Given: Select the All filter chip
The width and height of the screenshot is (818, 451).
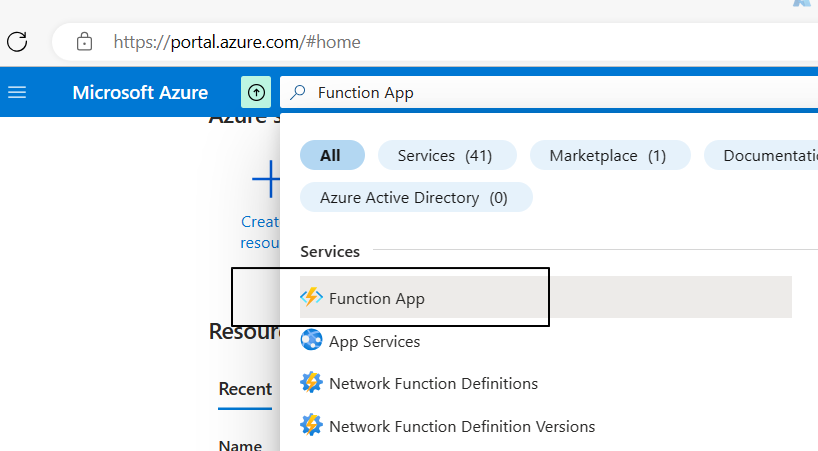Looking at the screenshot, I should tap(331, 155).
